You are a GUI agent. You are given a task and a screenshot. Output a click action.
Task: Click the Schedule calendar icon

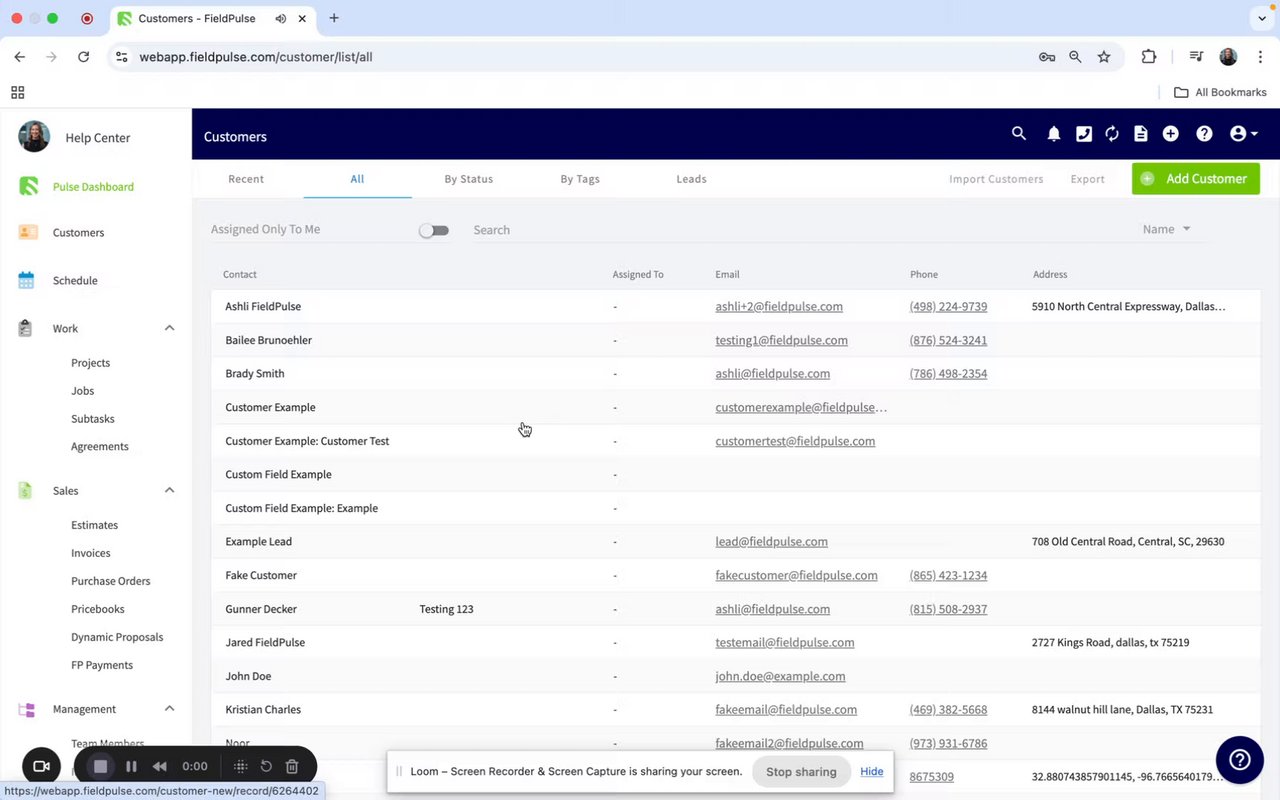click(27, 280)
